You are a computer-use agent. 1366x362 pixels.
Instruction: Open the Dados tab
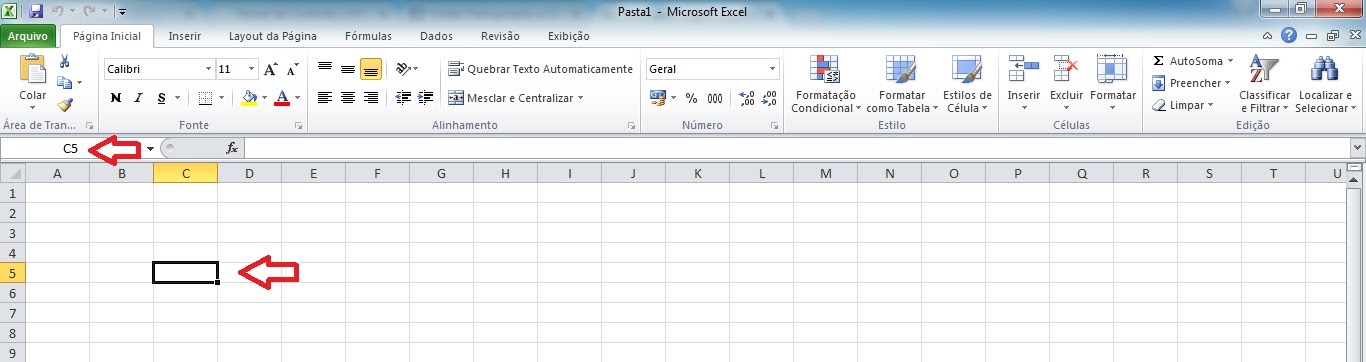tap(436, 36)
